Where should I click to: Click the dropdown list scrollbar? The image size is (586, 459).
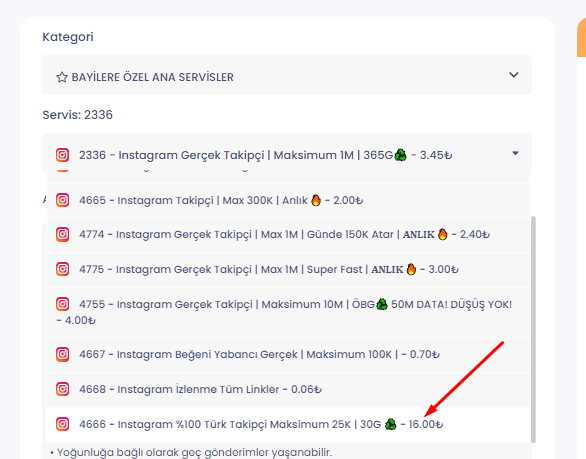tap(533, 329)
